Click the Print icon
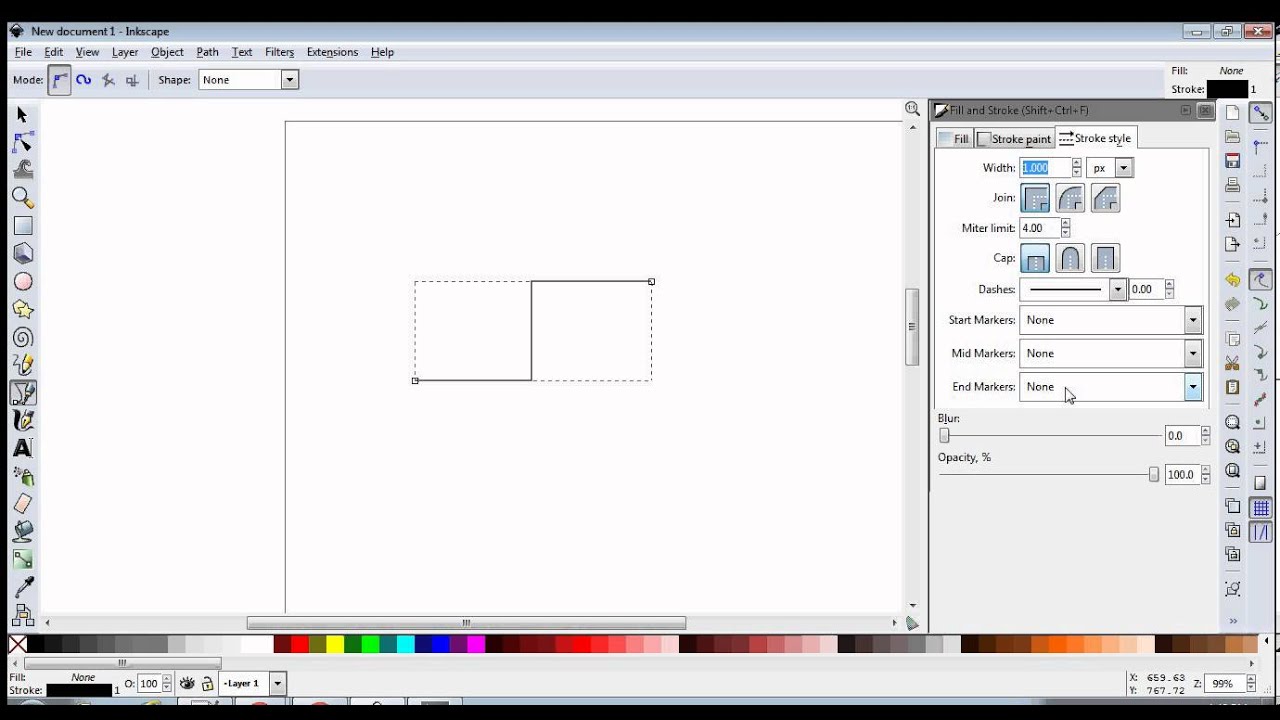The image size is (1280, 720). [x=1233, y=185]
